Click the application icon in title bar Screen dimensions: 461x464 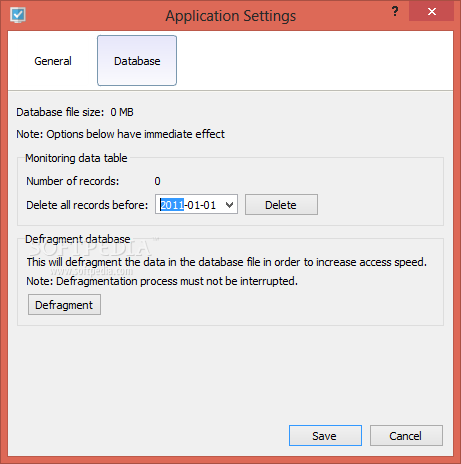coord(18,15)
